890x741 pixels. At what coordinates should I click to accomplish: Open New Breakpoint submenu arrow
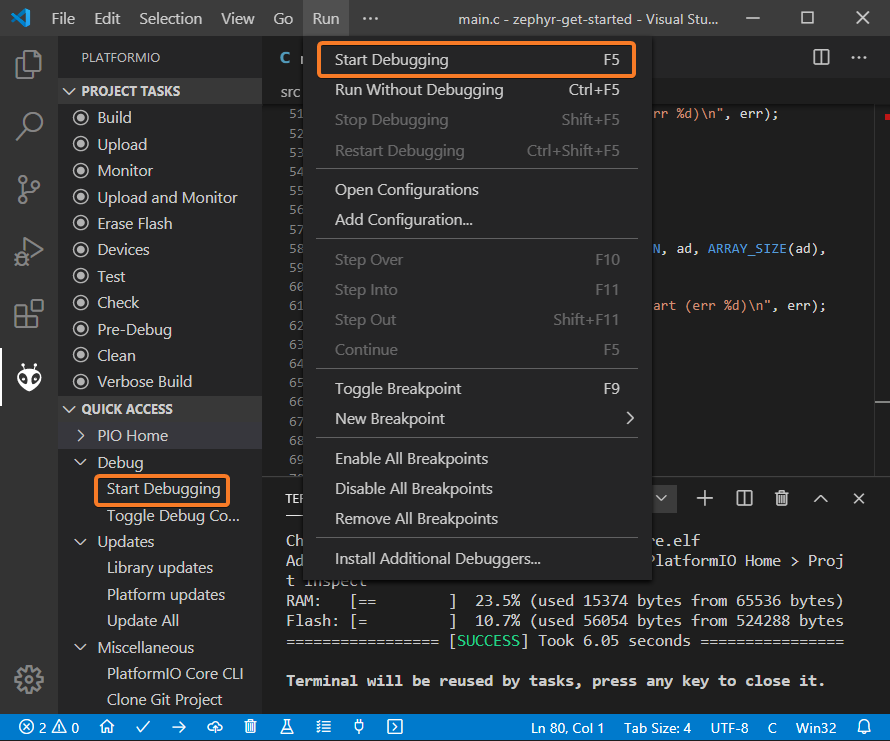tap(629, 418)
